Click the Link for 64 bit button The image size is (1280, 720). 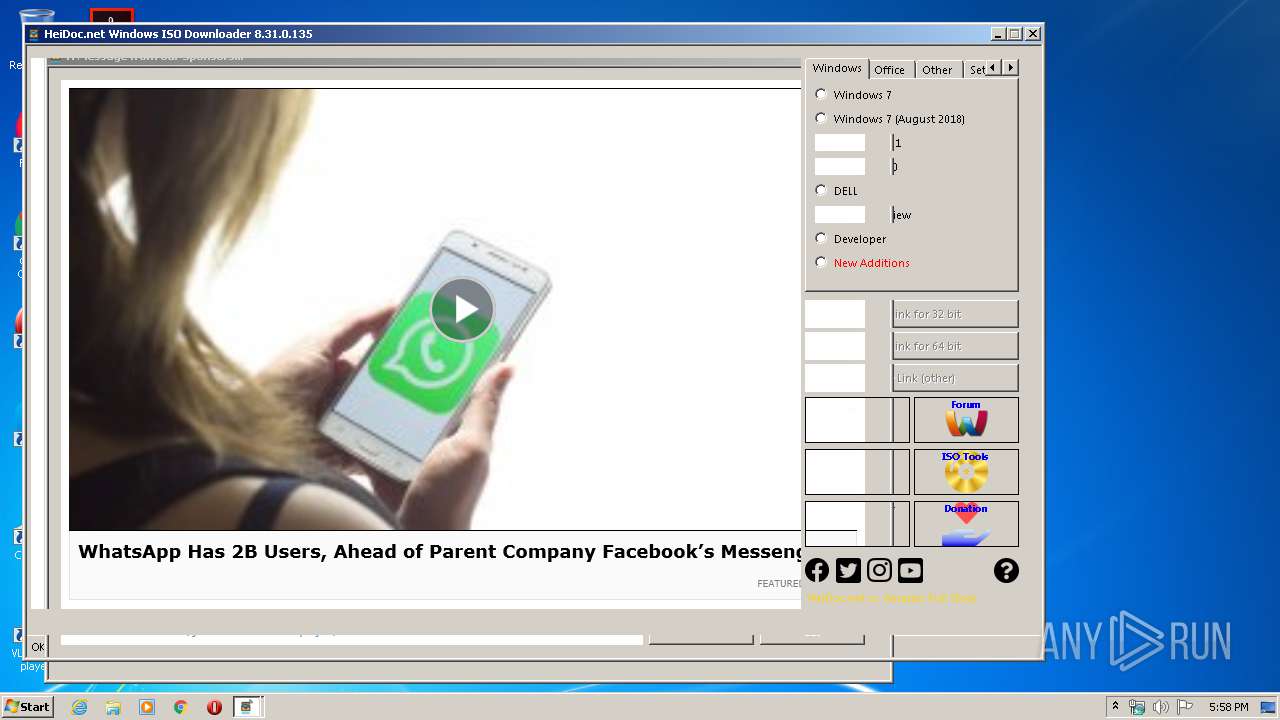pyautogui.click(x=955, y=346)
